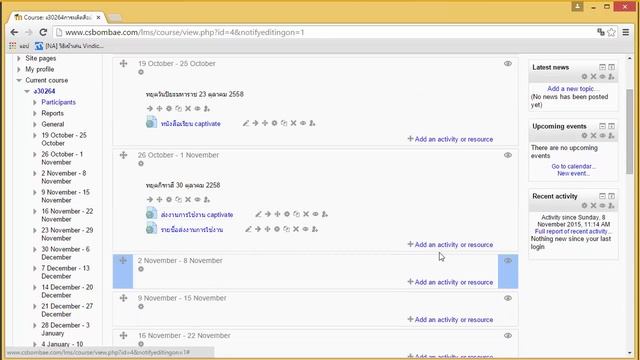The image size is (640, 360).
Task: Delete label dated 30 in 26 October section
Action: (188, 200)
